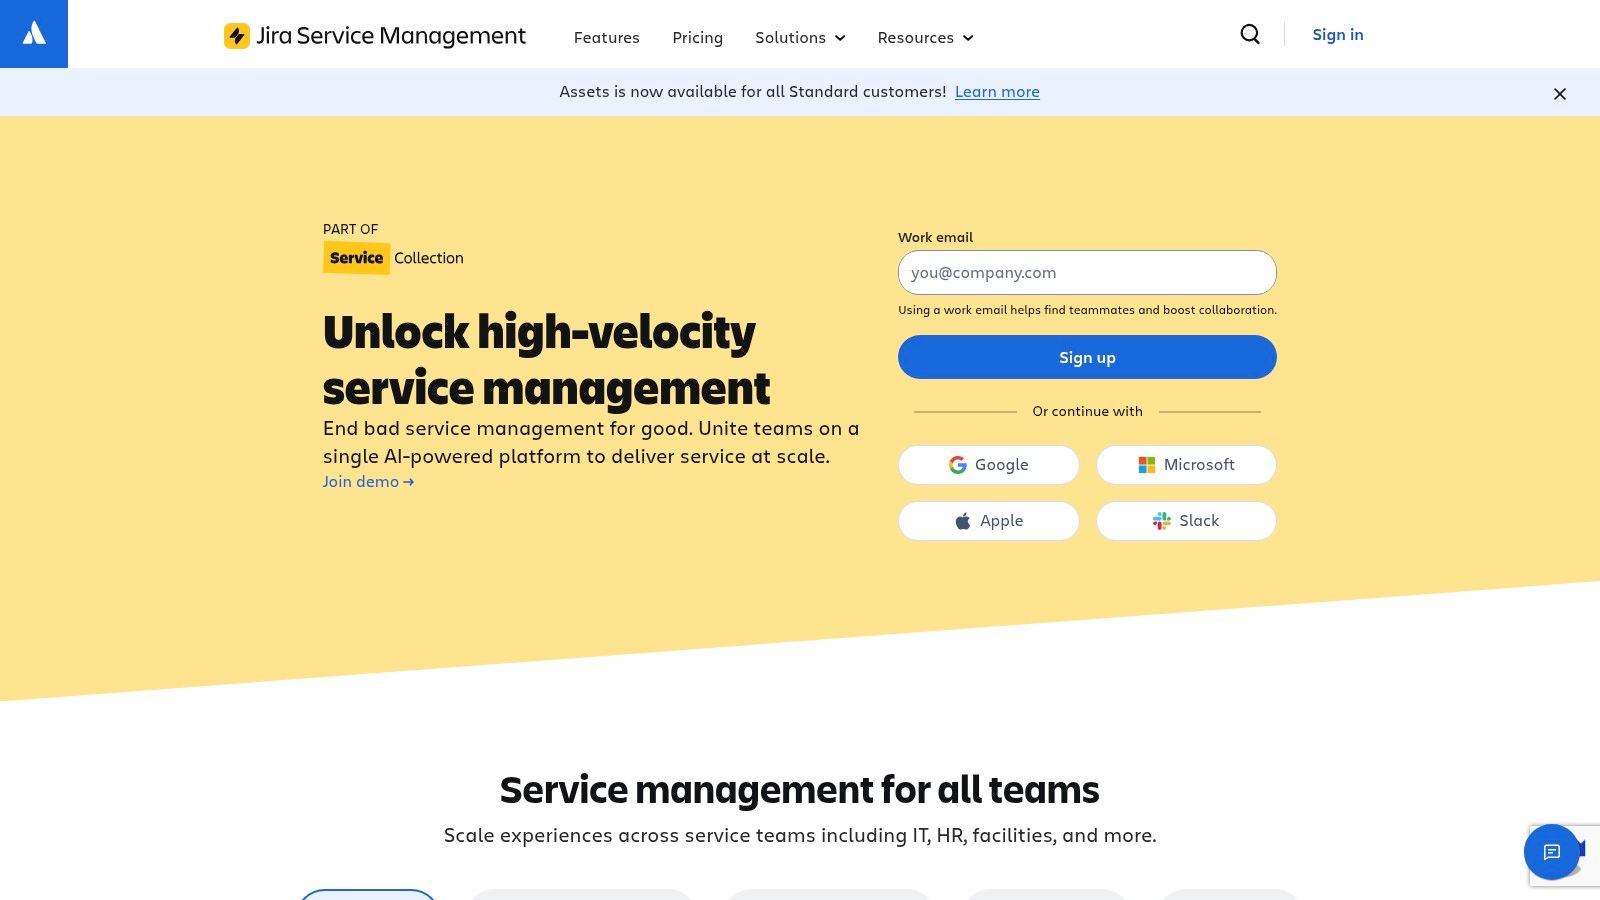Click the 'Service management for all teams' heading
The image size is (1600, 900).
(800, 790)
